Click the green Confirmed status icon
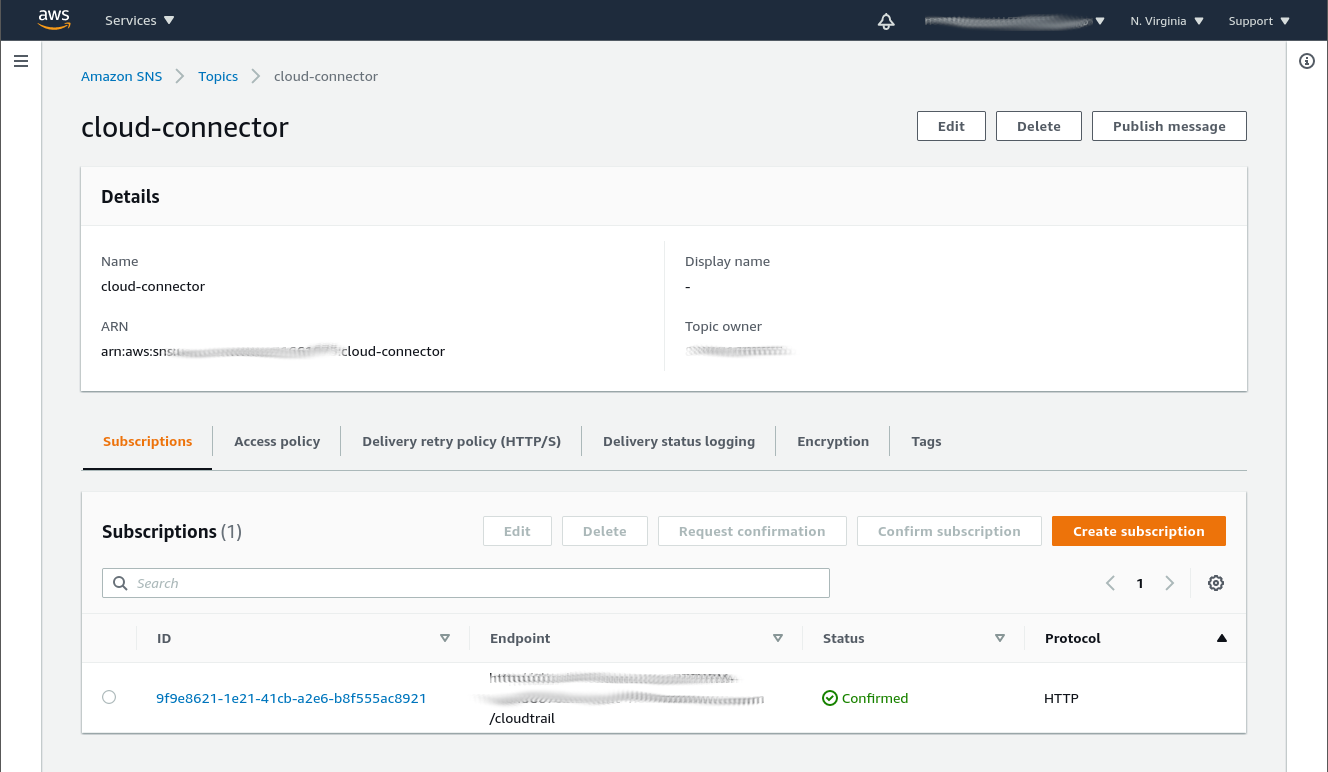Screen dimensions: 1328x772 point(830,698)
